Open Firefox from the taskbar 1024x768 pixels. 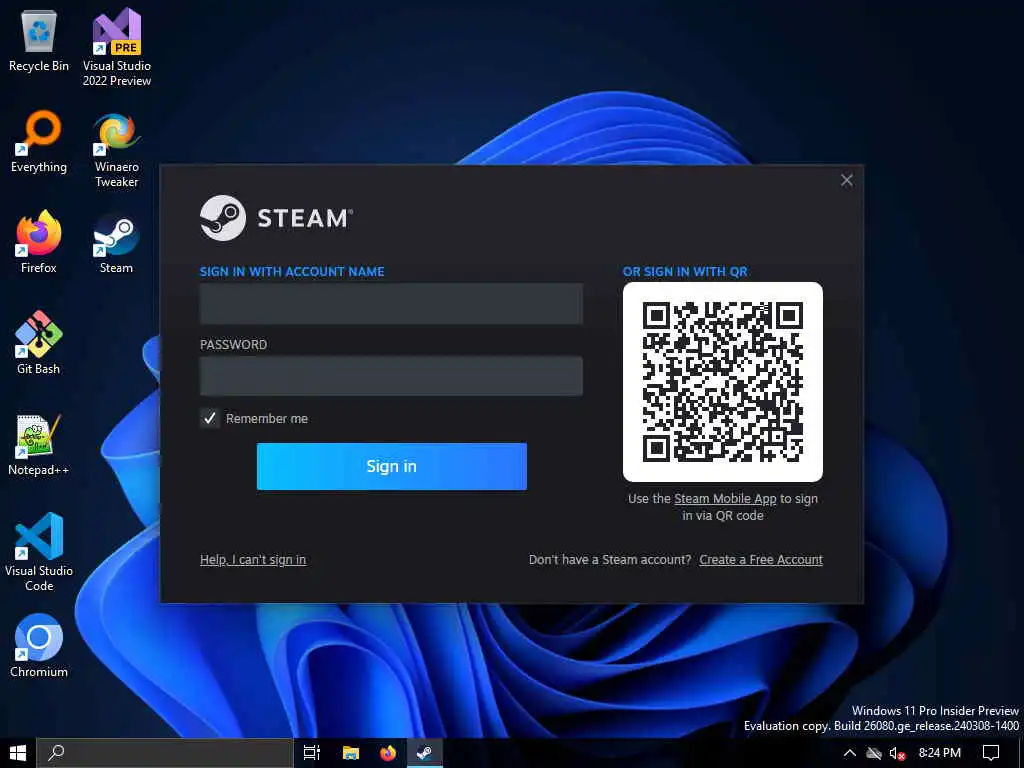pyautogui.click(x=388, y=753)
